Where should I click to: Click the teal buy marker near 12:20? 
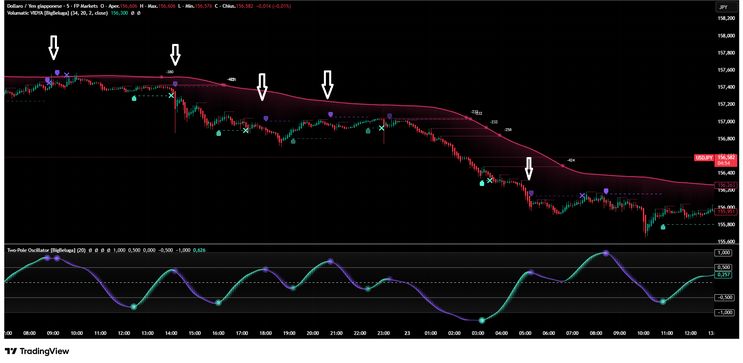[x=134, y=99]
